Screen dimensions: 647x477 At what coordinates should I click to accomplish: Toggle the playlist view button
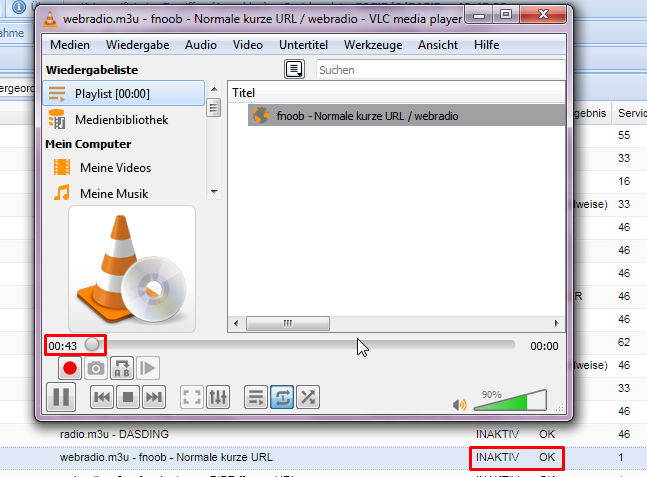click(x=256, y=397)
